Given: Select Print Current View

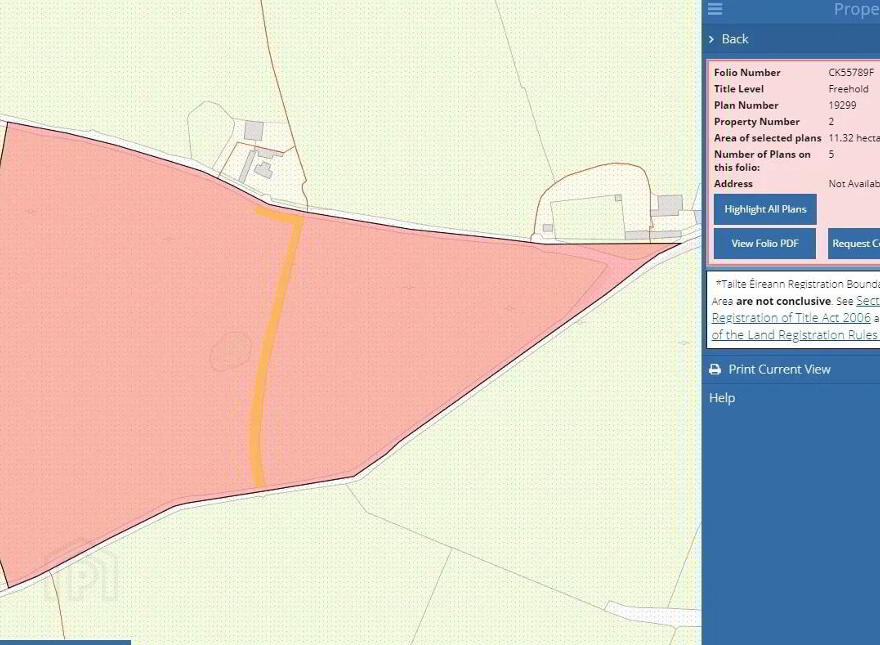Looking at the screenshot, I should pos(779,369).
